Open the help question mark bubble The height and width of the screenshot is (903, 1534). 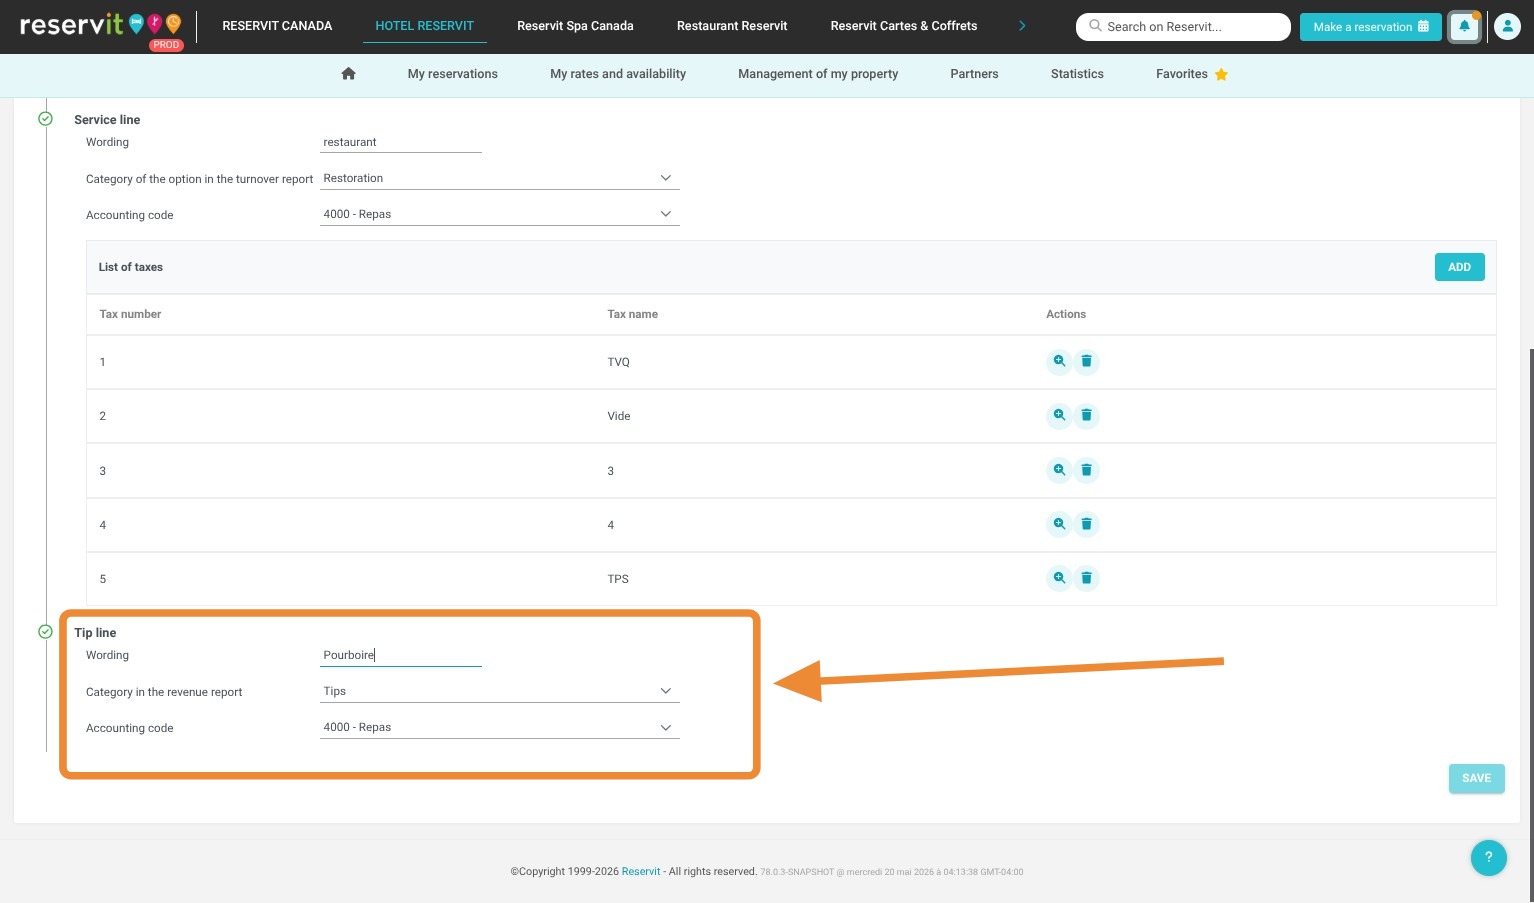(x=1488, y=857)
